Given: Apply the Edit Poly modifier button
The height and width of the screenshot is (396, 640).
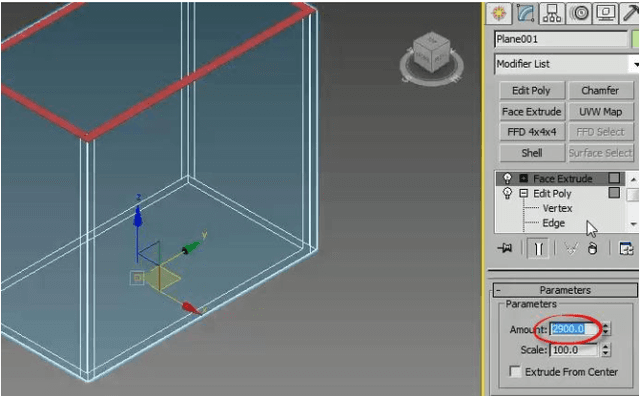Looking at the screenshot, I should [x=532, y=90].
